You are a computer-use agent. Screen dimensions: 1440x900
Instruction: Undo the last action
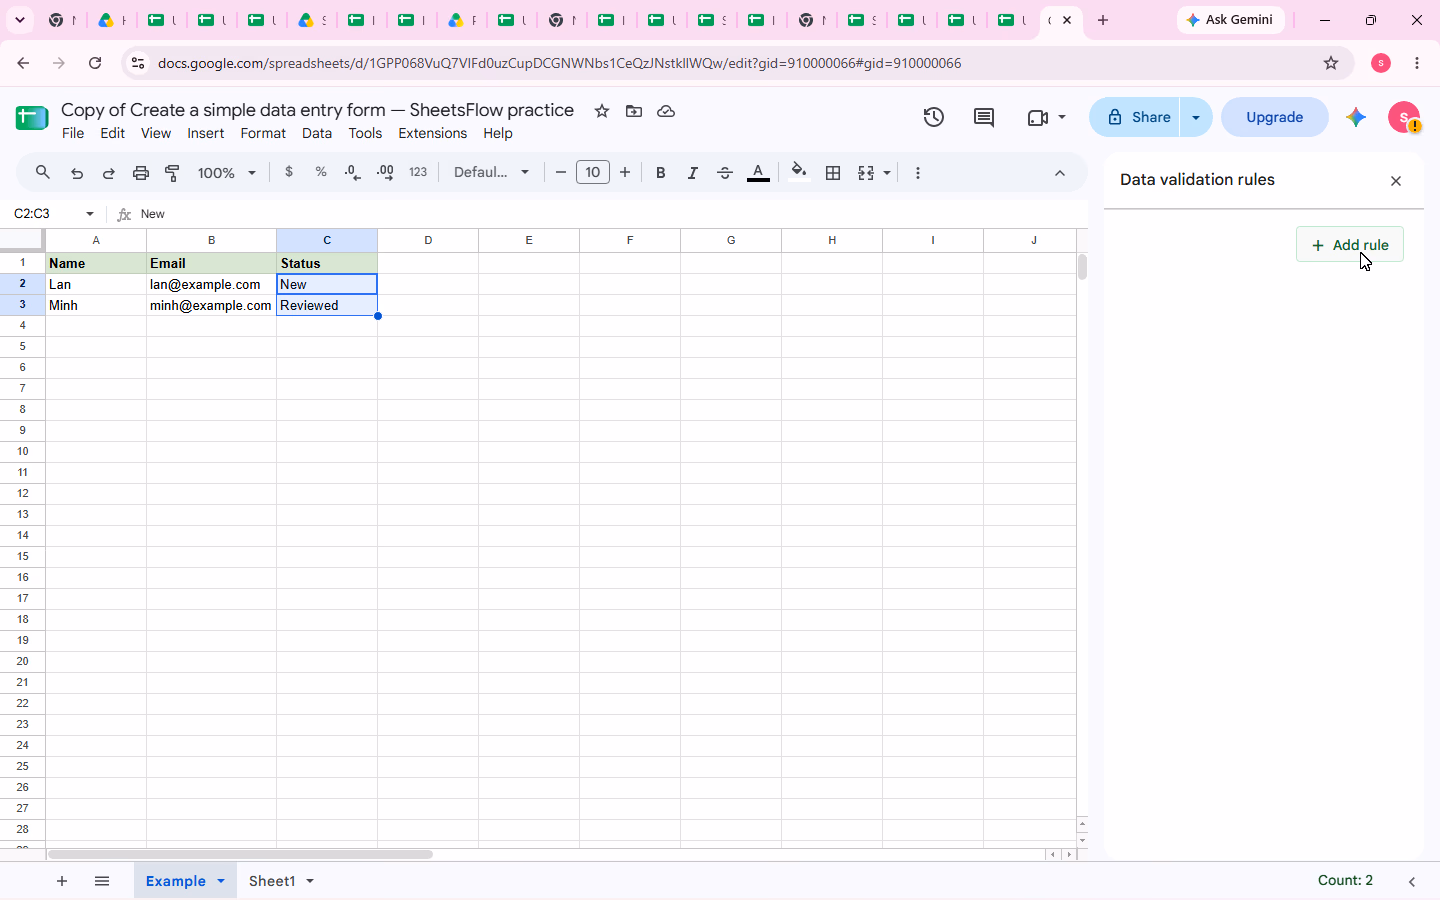(77, 173)
